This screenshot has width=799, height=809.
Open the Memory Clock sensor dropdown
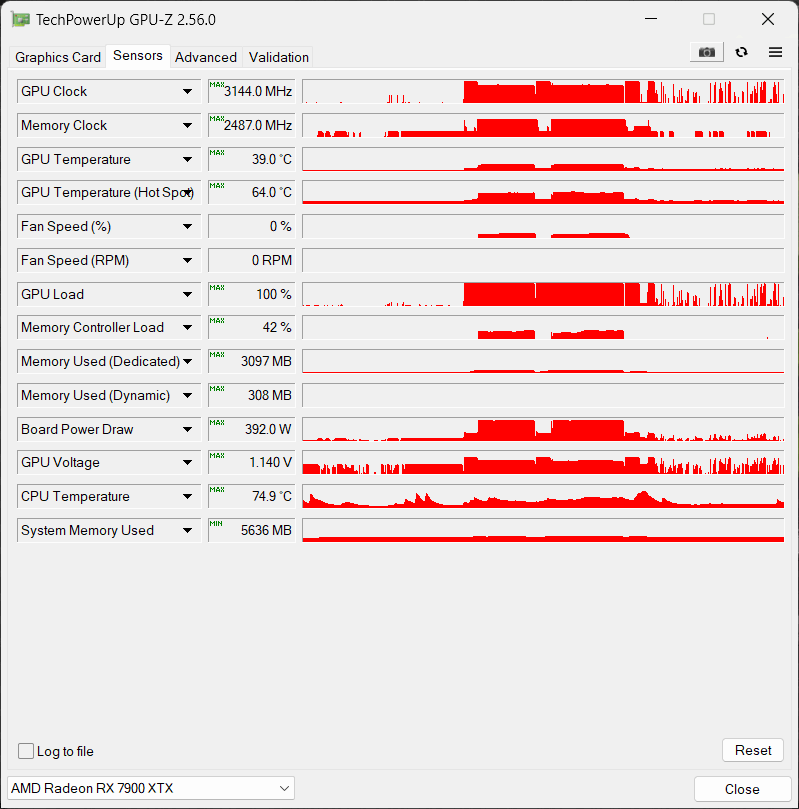point(187,125)
